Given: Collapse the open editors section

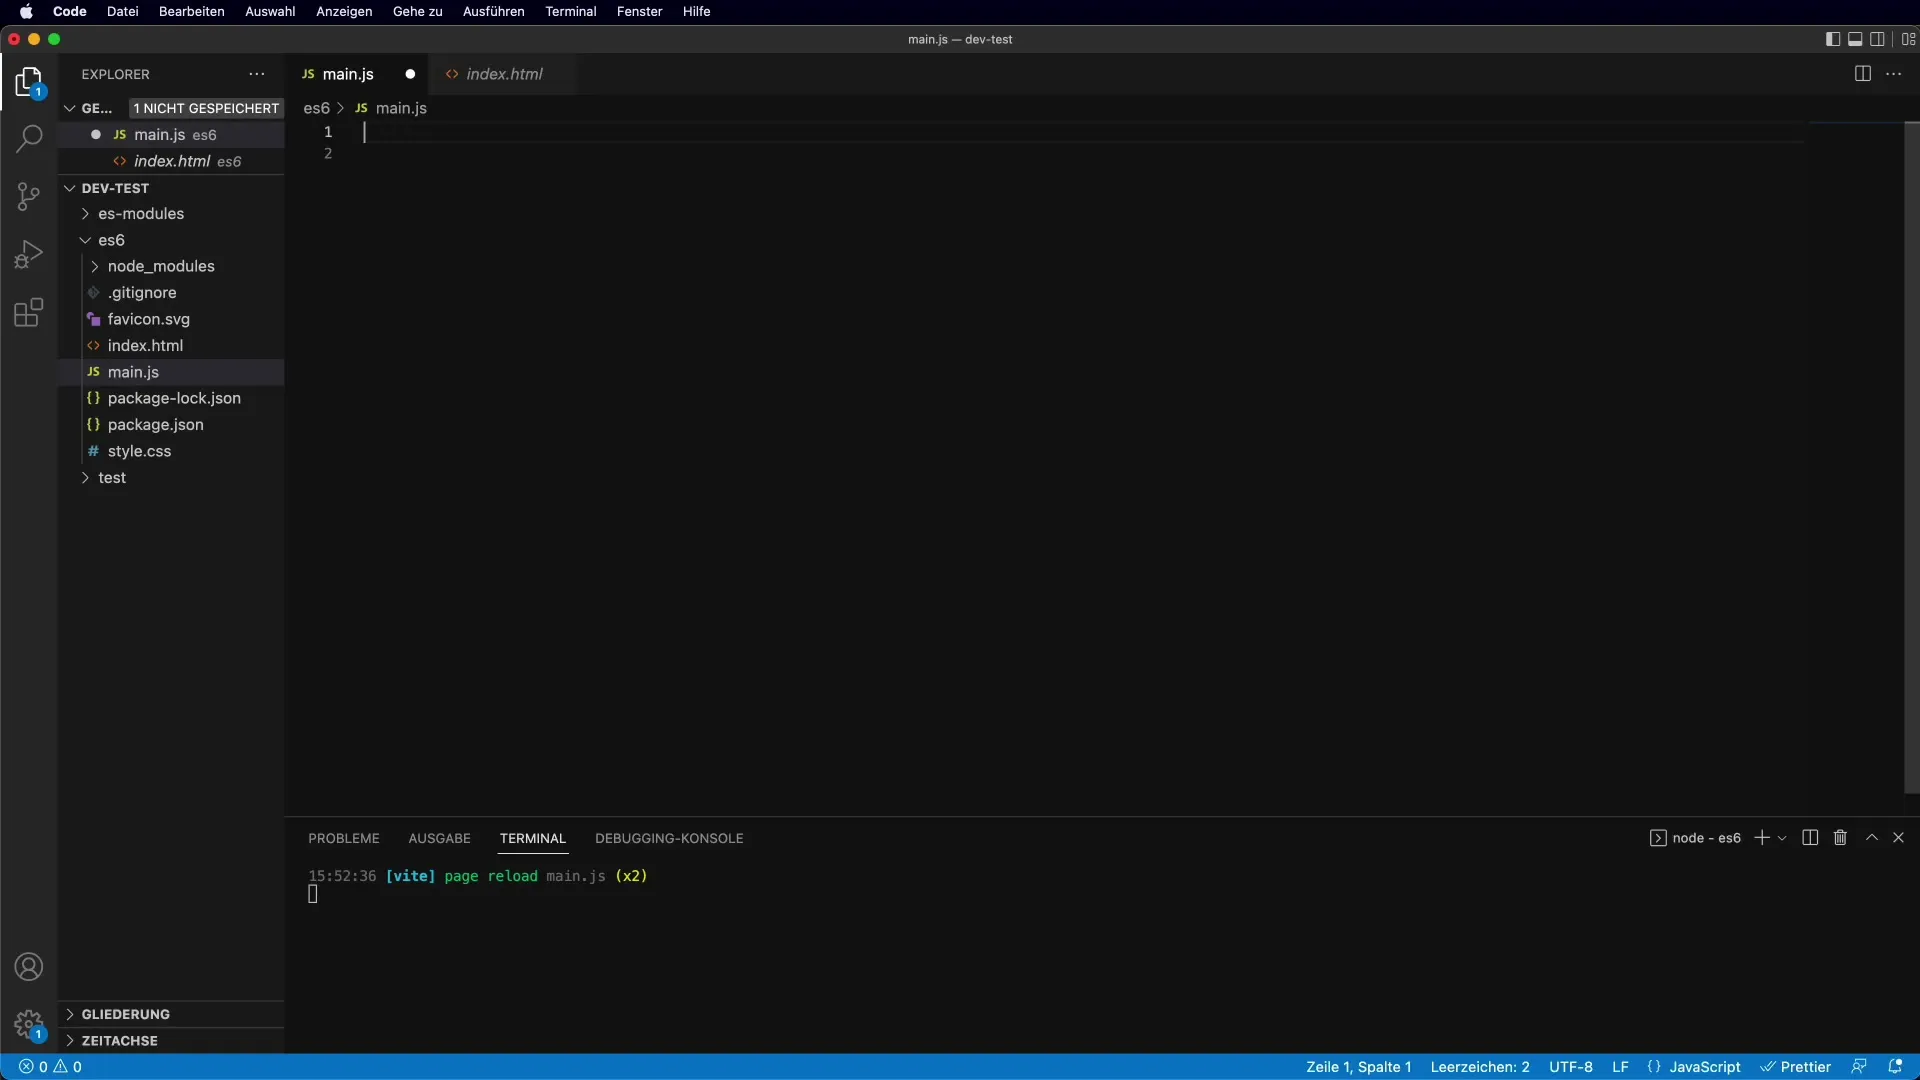Looking at the screenshot, I should pyautogui.click(x=70, y=108).
